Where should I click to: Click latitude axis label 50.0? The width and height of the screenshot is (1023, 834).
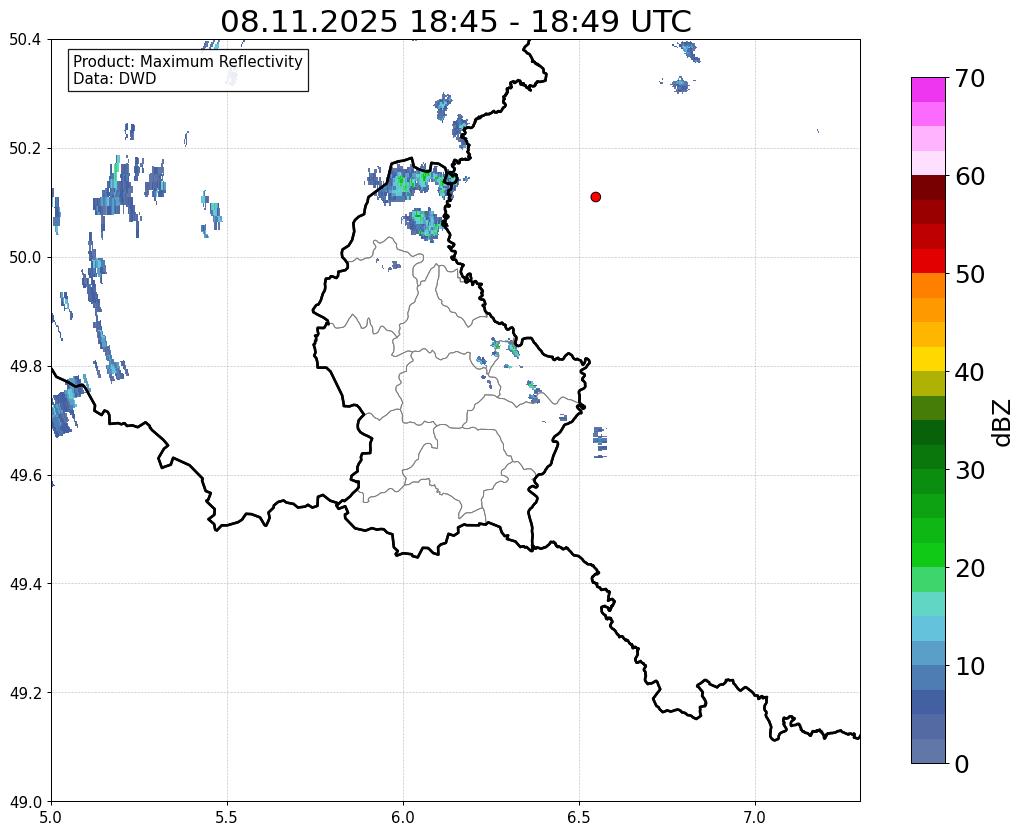pyautogui.click(x=25, y=258)
